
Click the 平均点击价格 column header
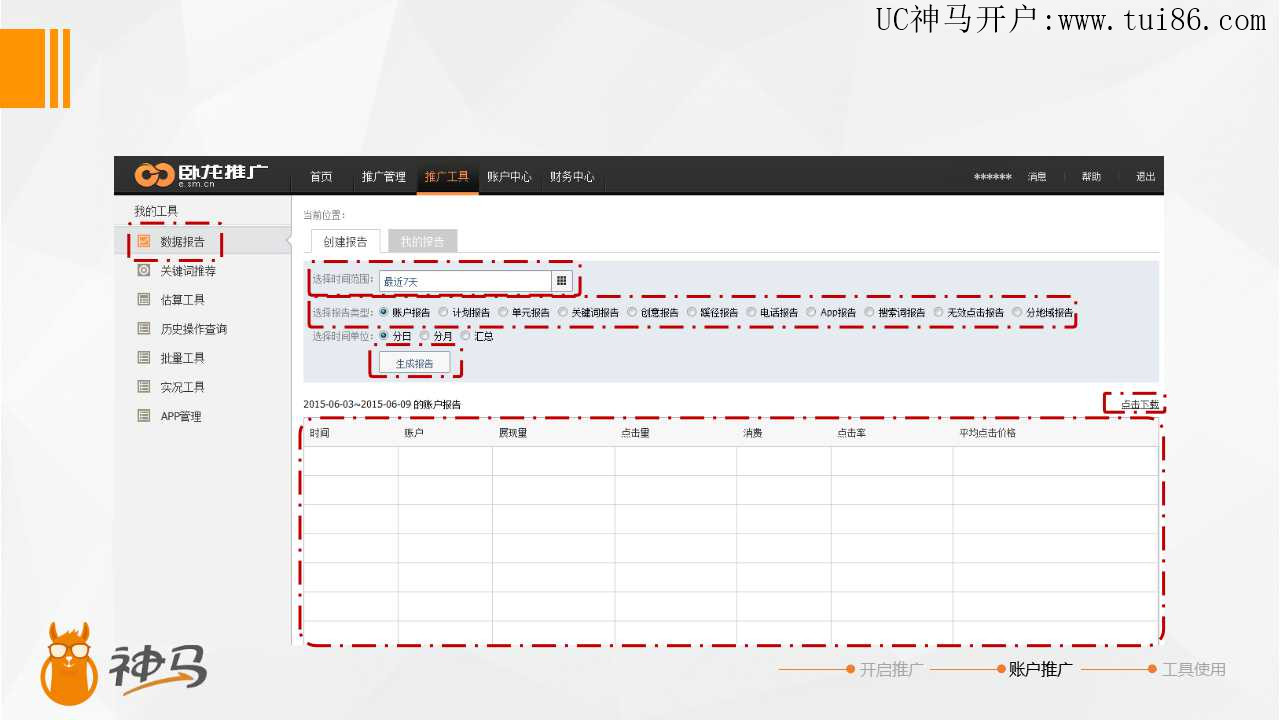coord(987,433)
